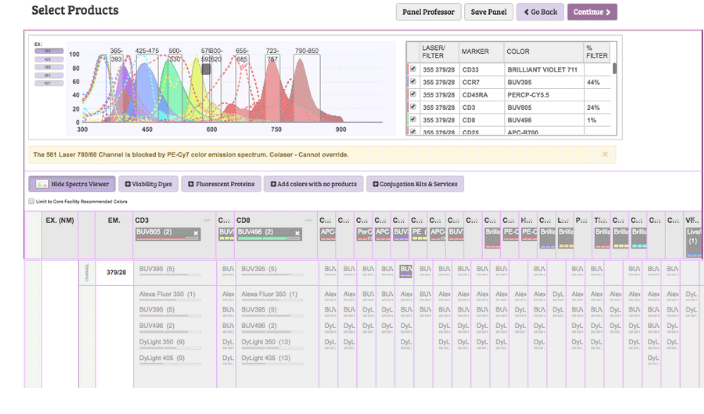Toggle Limit to Core Facility Recommended Colors
Screen dimensions: 704x414
pos(31,201)
